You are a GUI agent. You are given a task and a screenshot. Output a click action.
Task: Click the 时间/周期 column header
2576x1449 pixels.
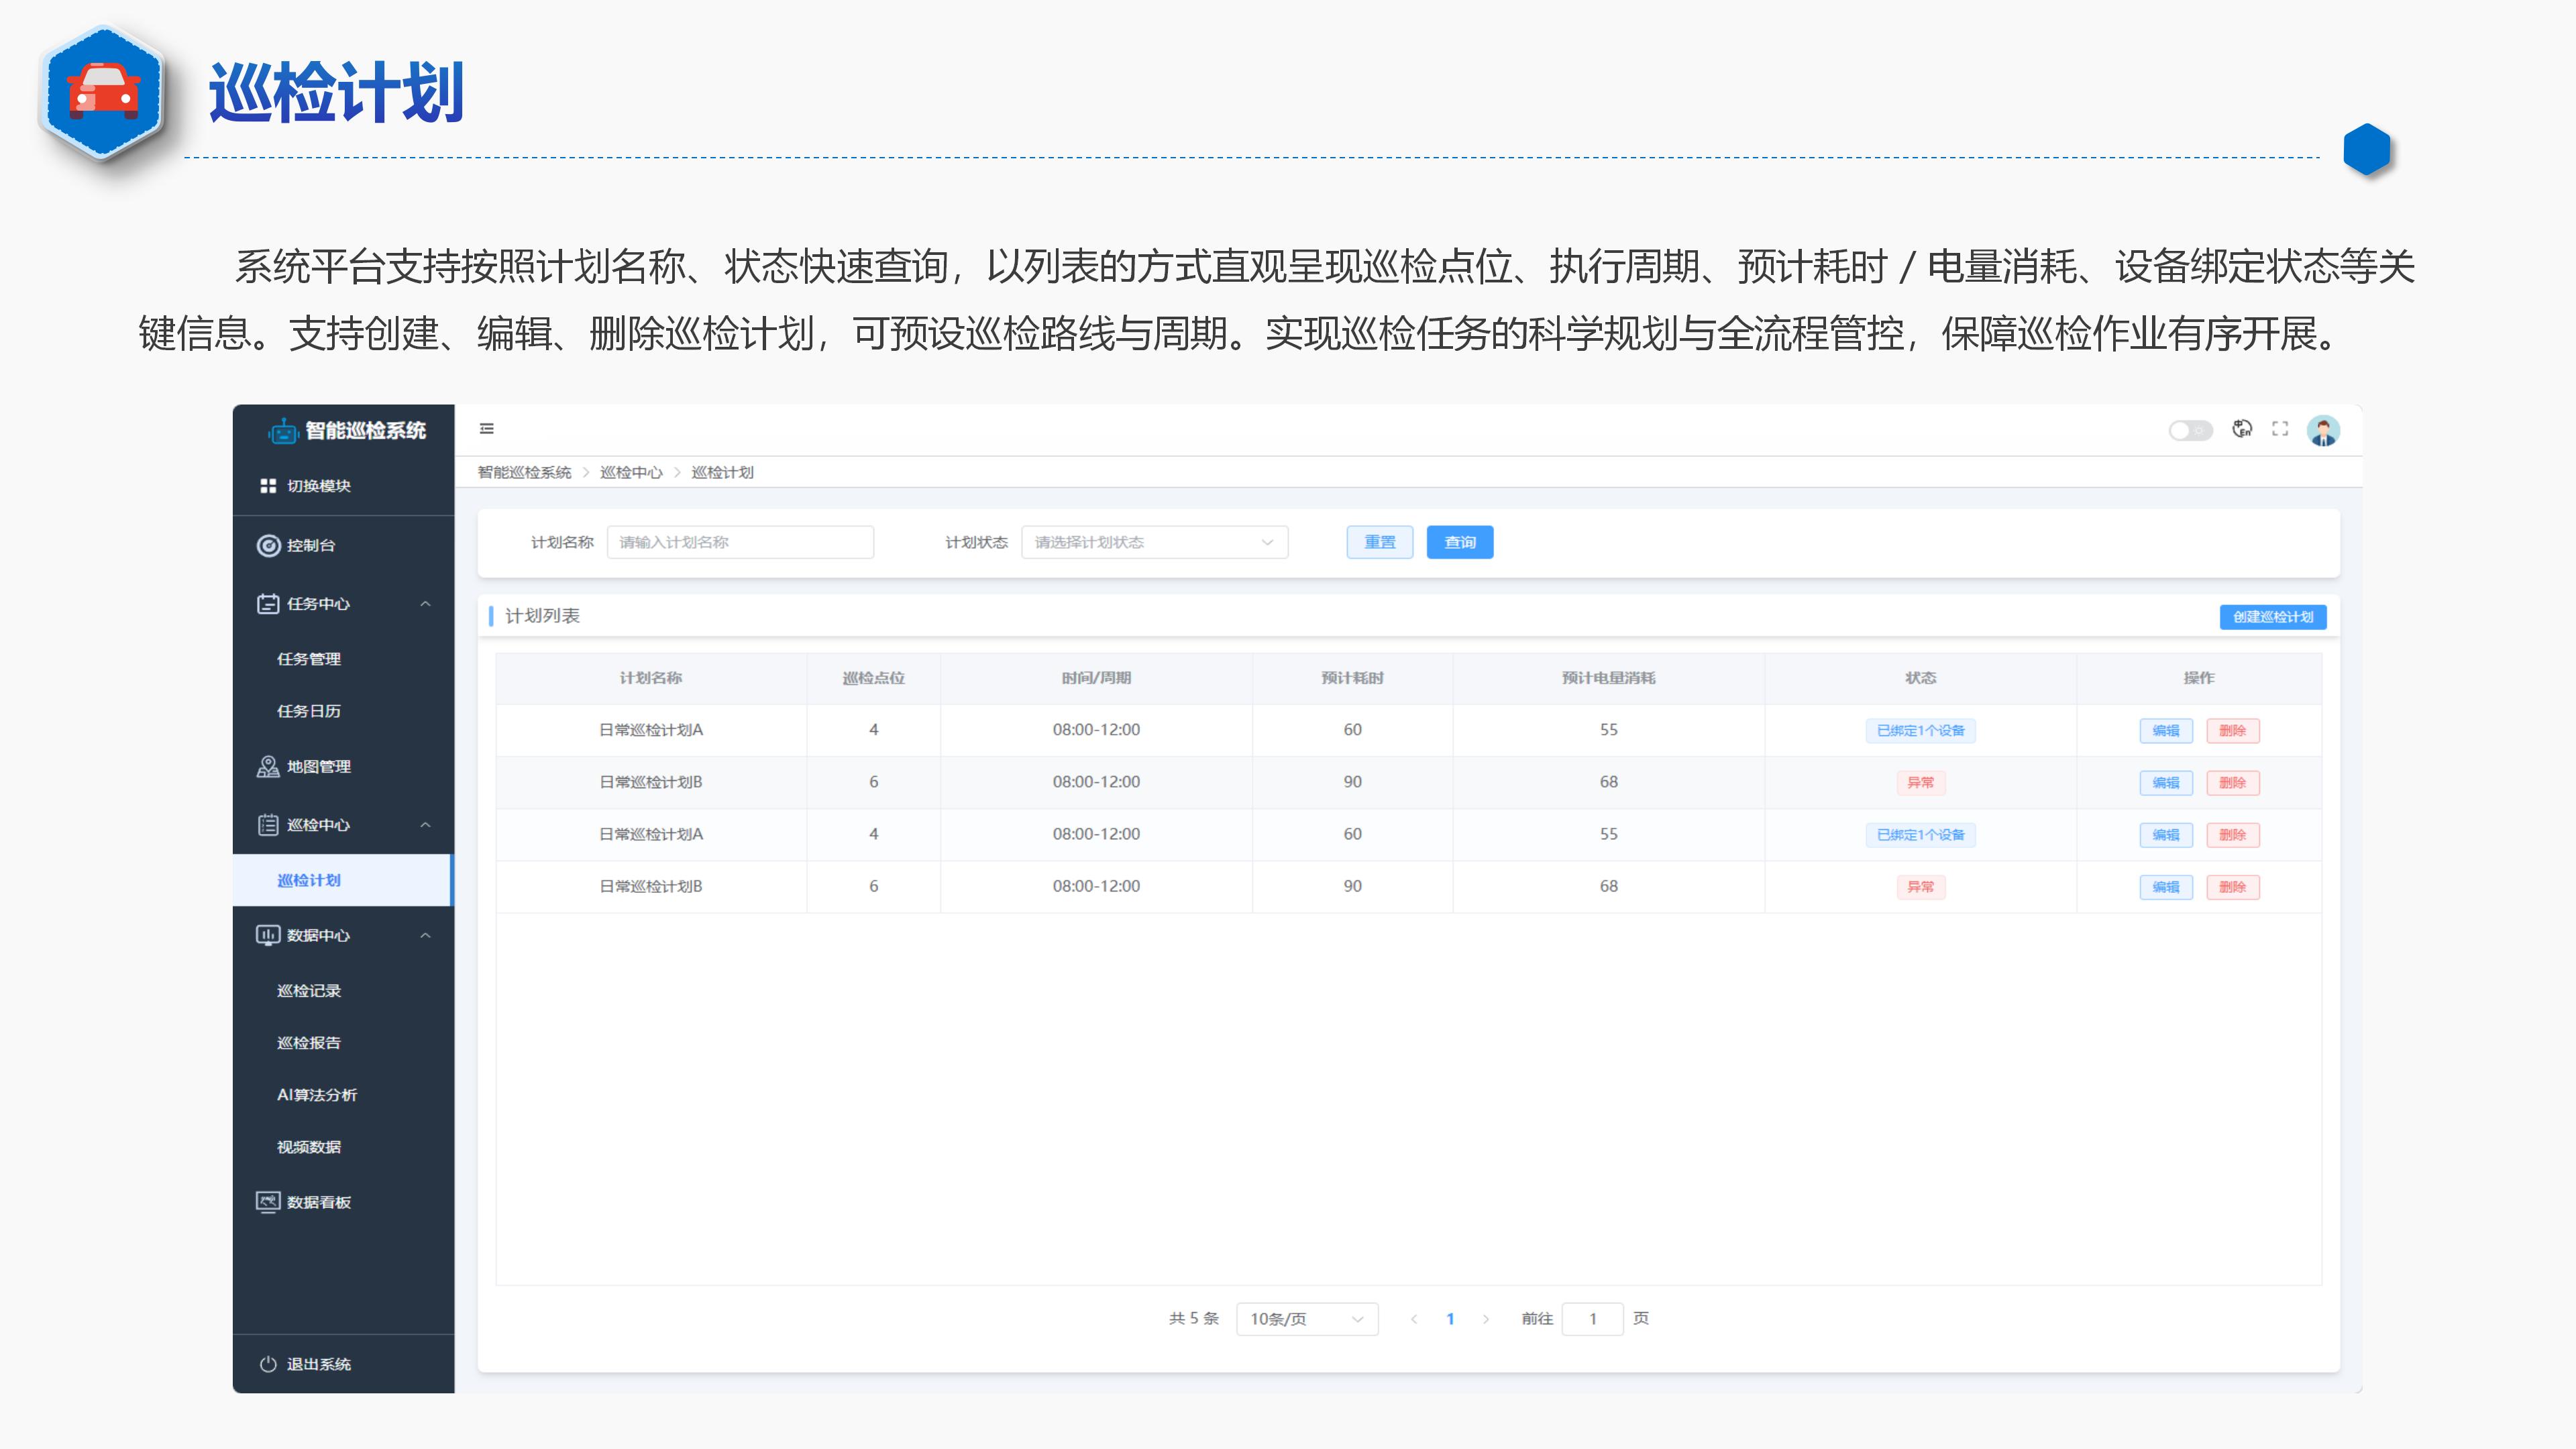point(1096,678)
